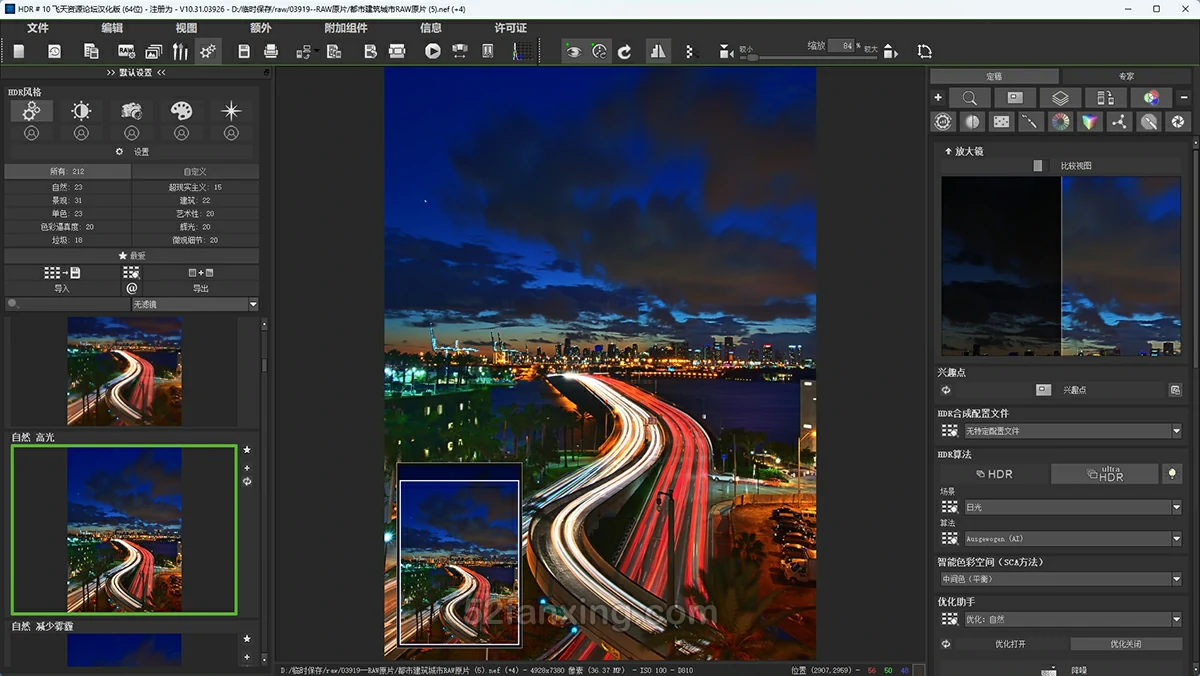Open the 算法 Ausgewogen (AI) dropdown
The height and width of the screenshot is (676, 1200).
pyautogui.click(x=1073, y=539)
